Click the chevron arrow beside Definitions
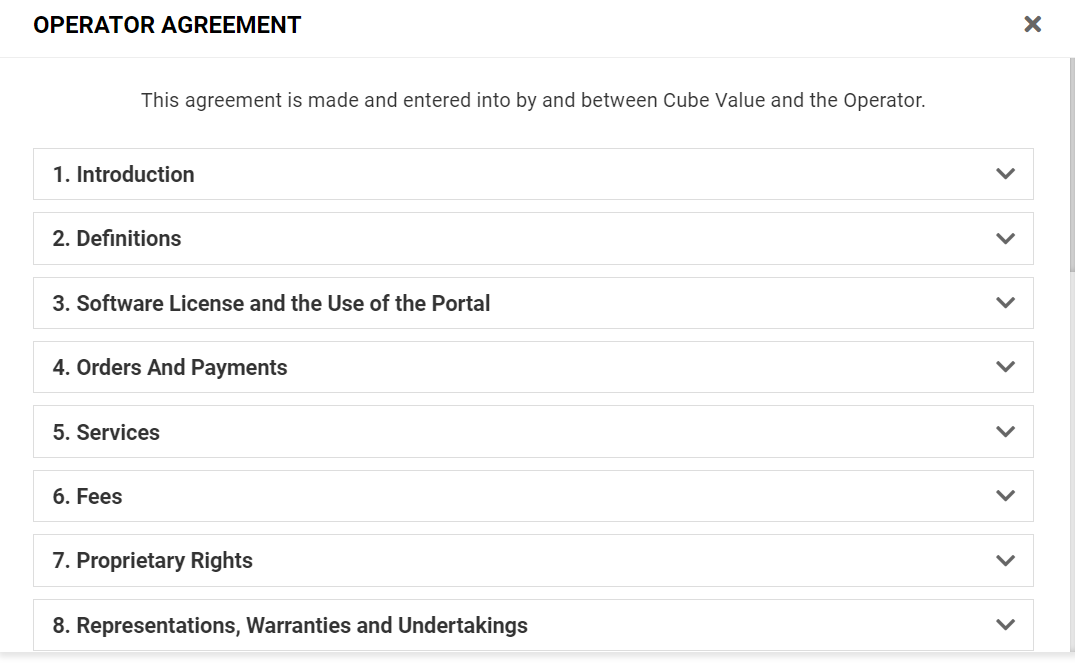 [1005, 239]
